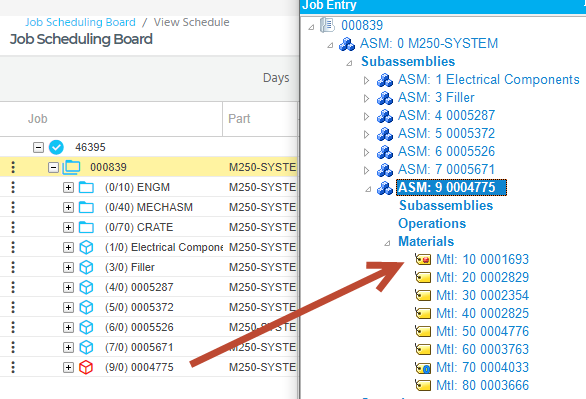Click the folder icon next to (0/70) CRATE
Image resolution: width=586 pixels, height=399 pixels.
[86, 227]
